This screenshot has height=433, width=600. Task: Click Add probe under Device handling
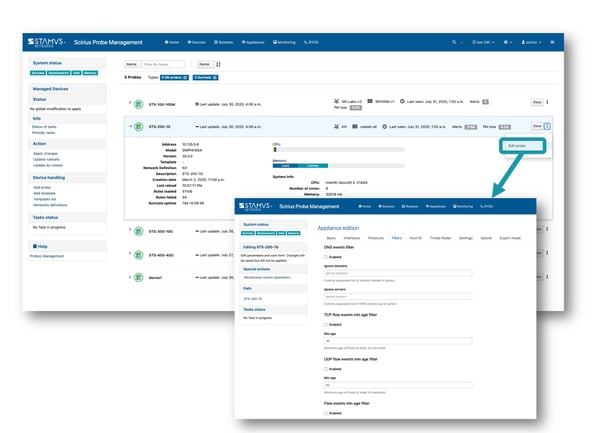(42, 187)
